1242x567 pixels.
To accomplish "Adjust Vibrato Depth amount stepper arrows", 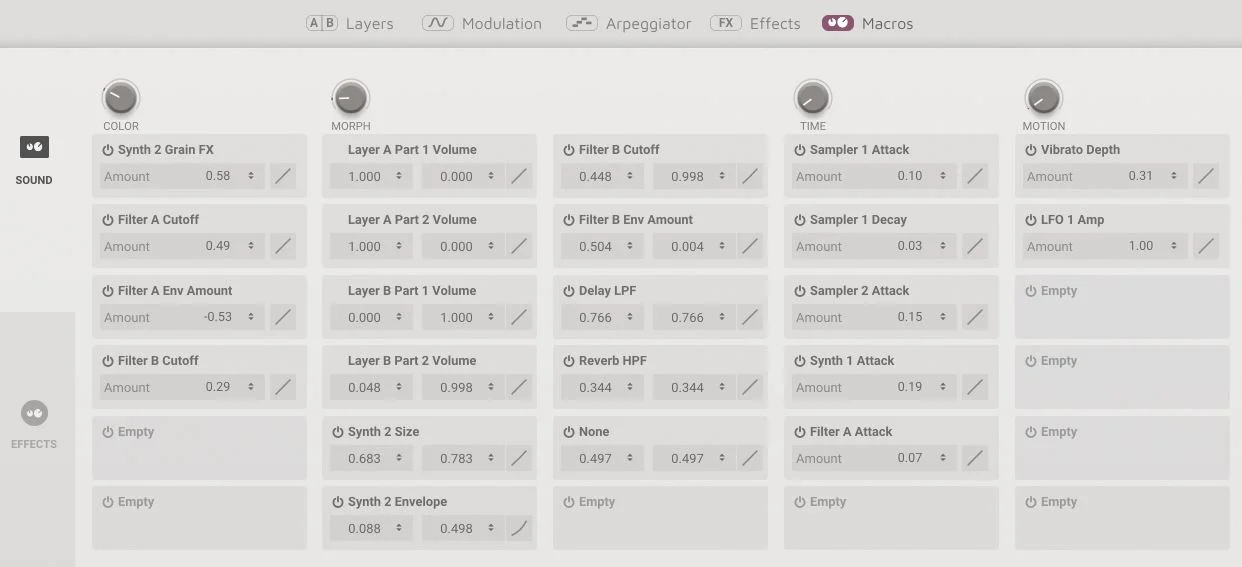I will [1174, 176].
